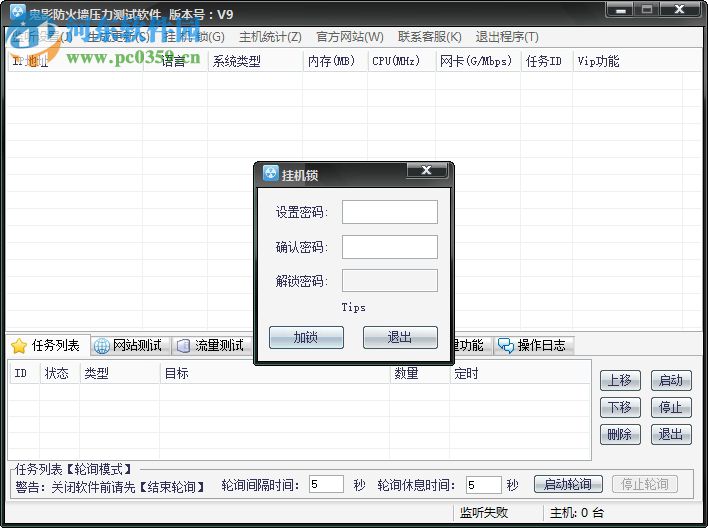Image resolution: width=708 pixels, height=528 pixels.
Task: Click the CPU(MHz) column header
Action: (401, 61)
